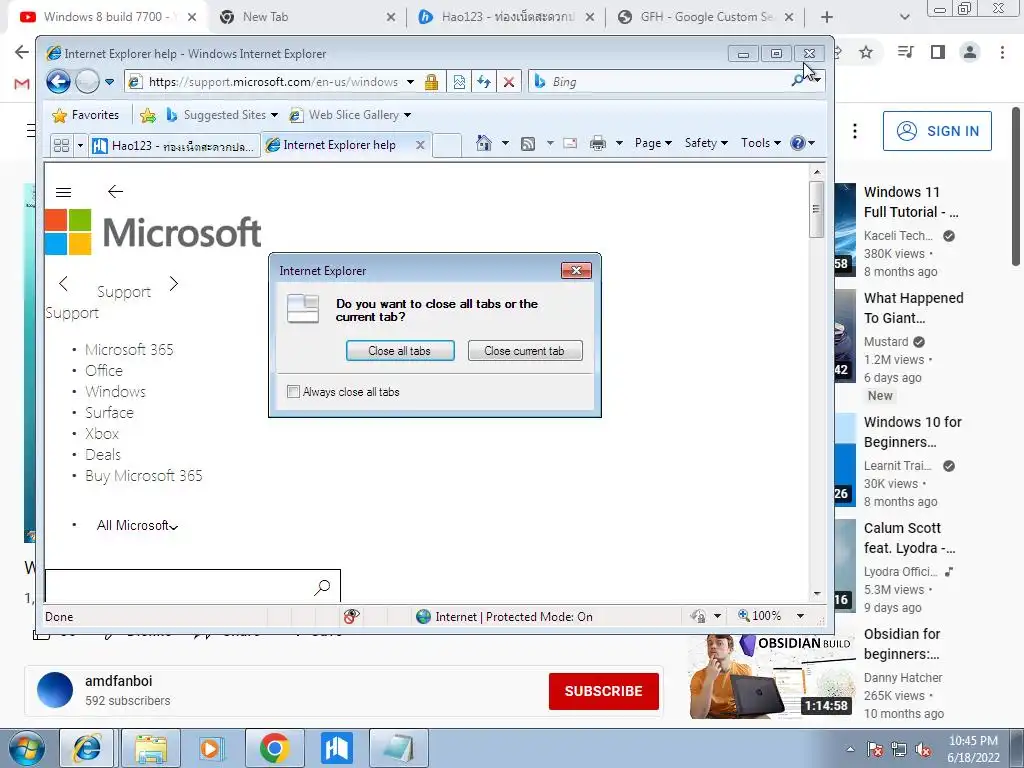The height and width of the screenshot is (768, 1024).
Task: Click the Microsoft 365 link
Action: pos(129,349)
